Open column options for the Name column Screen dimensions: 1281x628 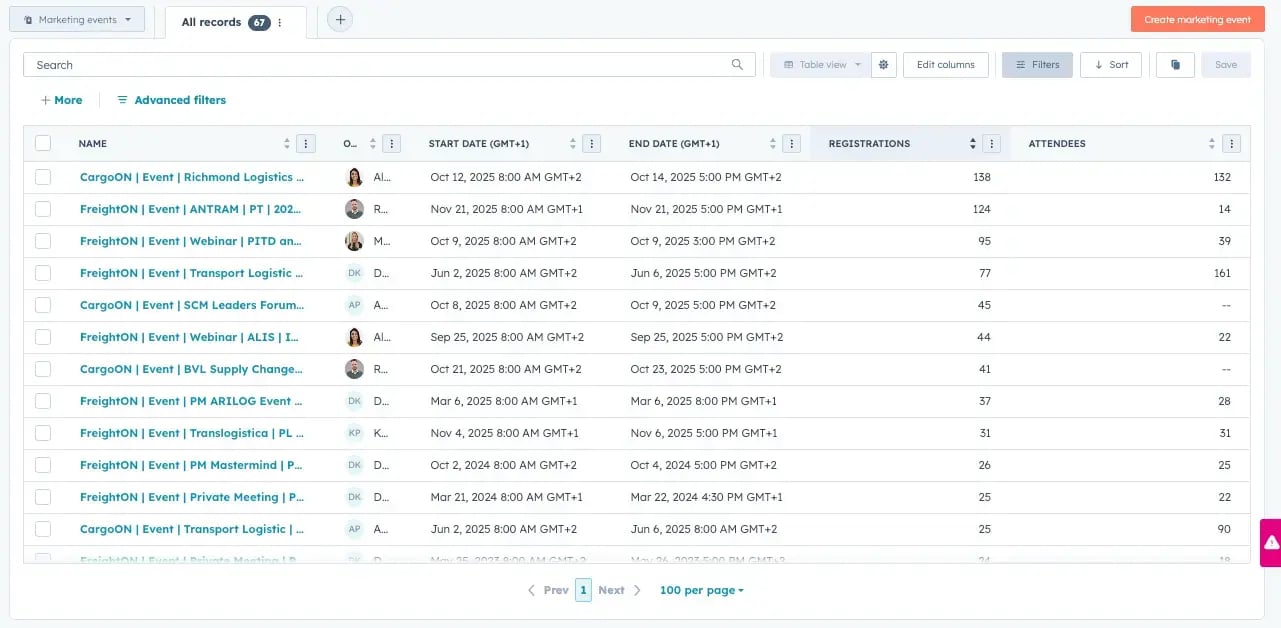pyautogui.click(x=306, y=143)
